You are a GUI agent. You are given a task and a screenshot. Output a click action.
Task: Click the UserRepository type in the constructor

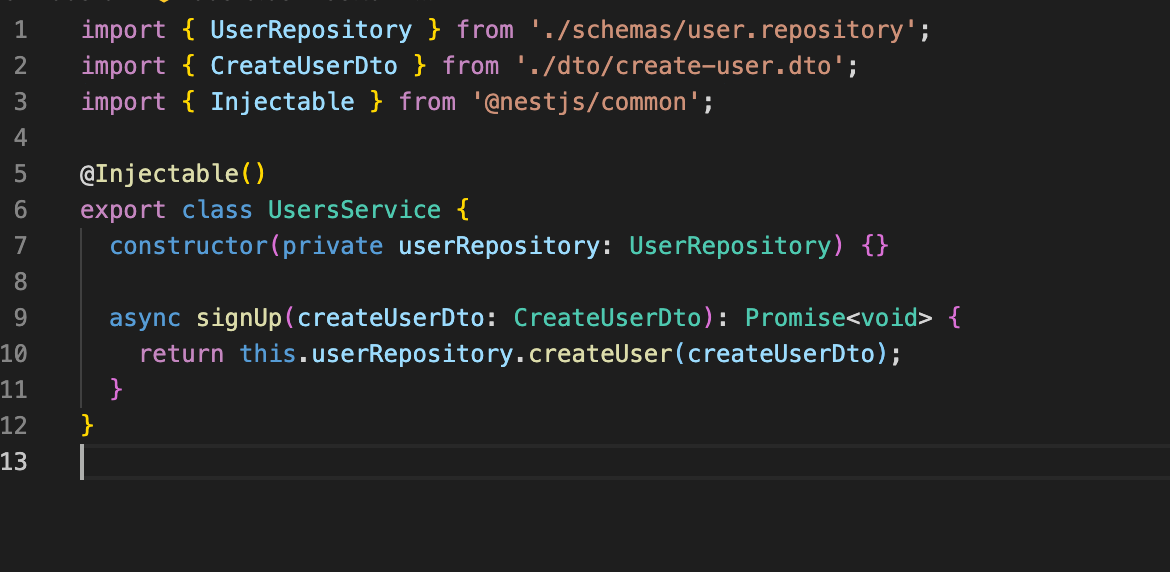tap(730, 245)
